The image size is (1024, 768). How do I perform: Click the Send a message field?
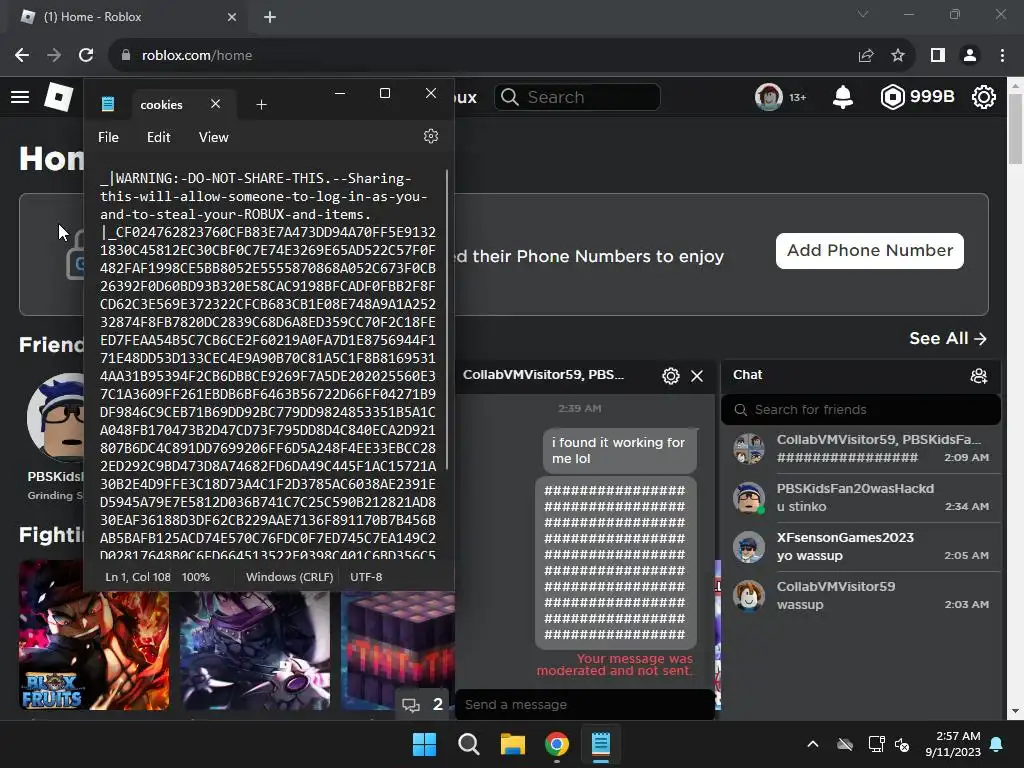point(584,705)
